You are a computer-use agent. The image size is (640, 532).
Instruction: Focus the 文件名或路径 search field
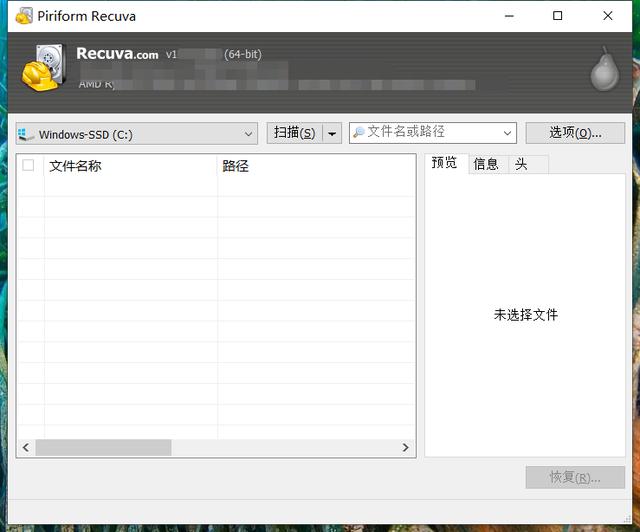click(x=430, y=133)
